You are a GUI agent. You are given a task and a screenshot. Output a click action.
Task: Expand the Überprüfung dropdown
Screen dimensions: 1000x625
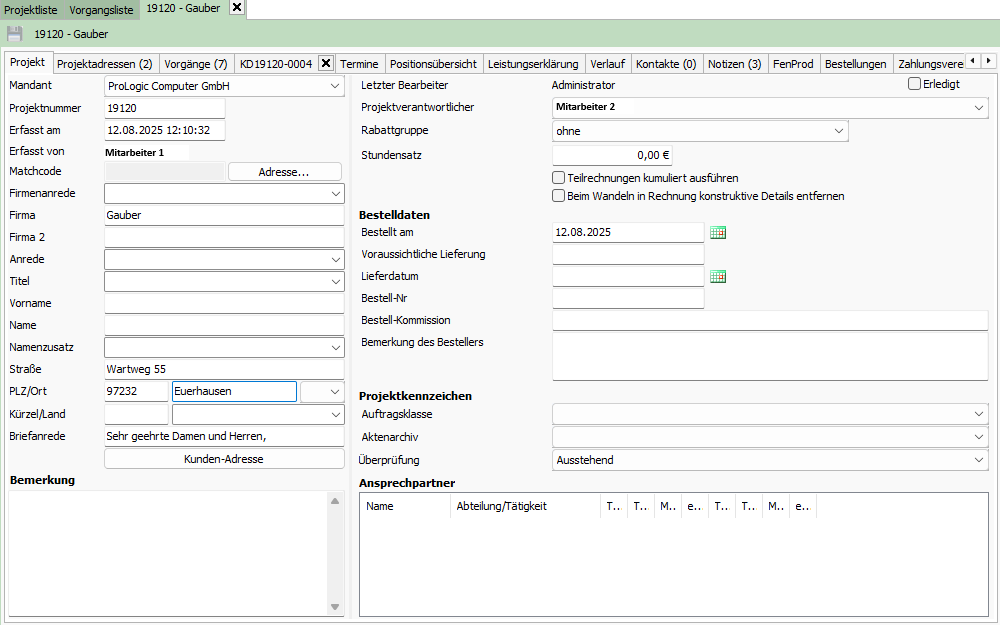click(x=977, y=460)
